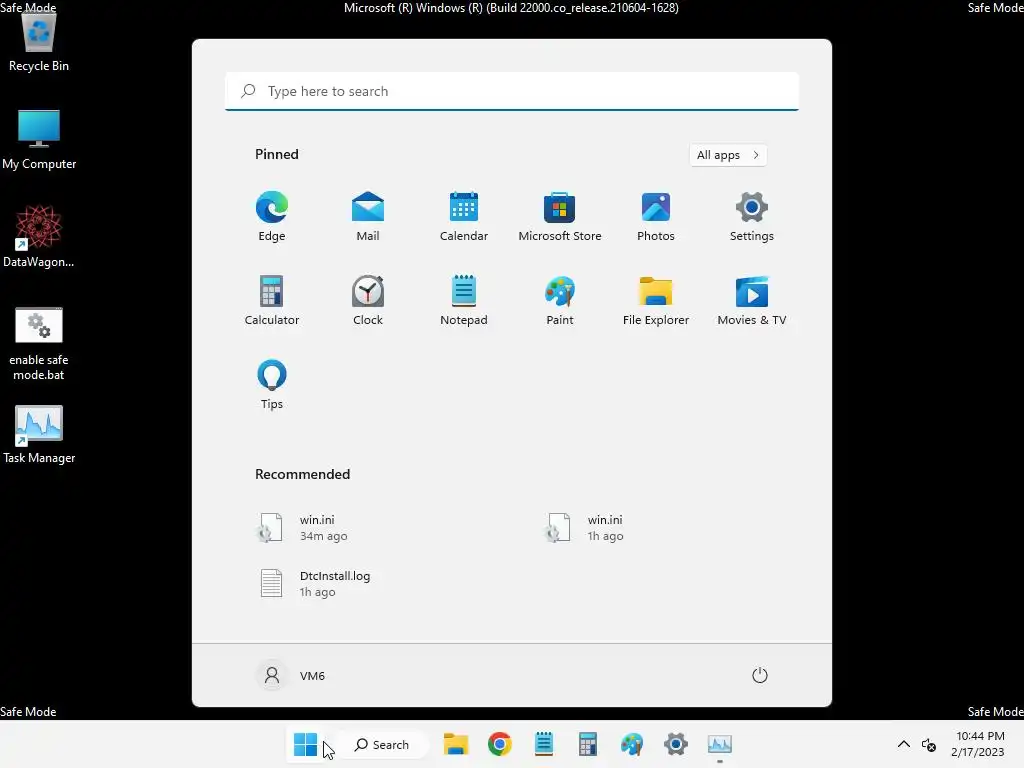Open Calculator from pinned apps

[x=272, y=300]
